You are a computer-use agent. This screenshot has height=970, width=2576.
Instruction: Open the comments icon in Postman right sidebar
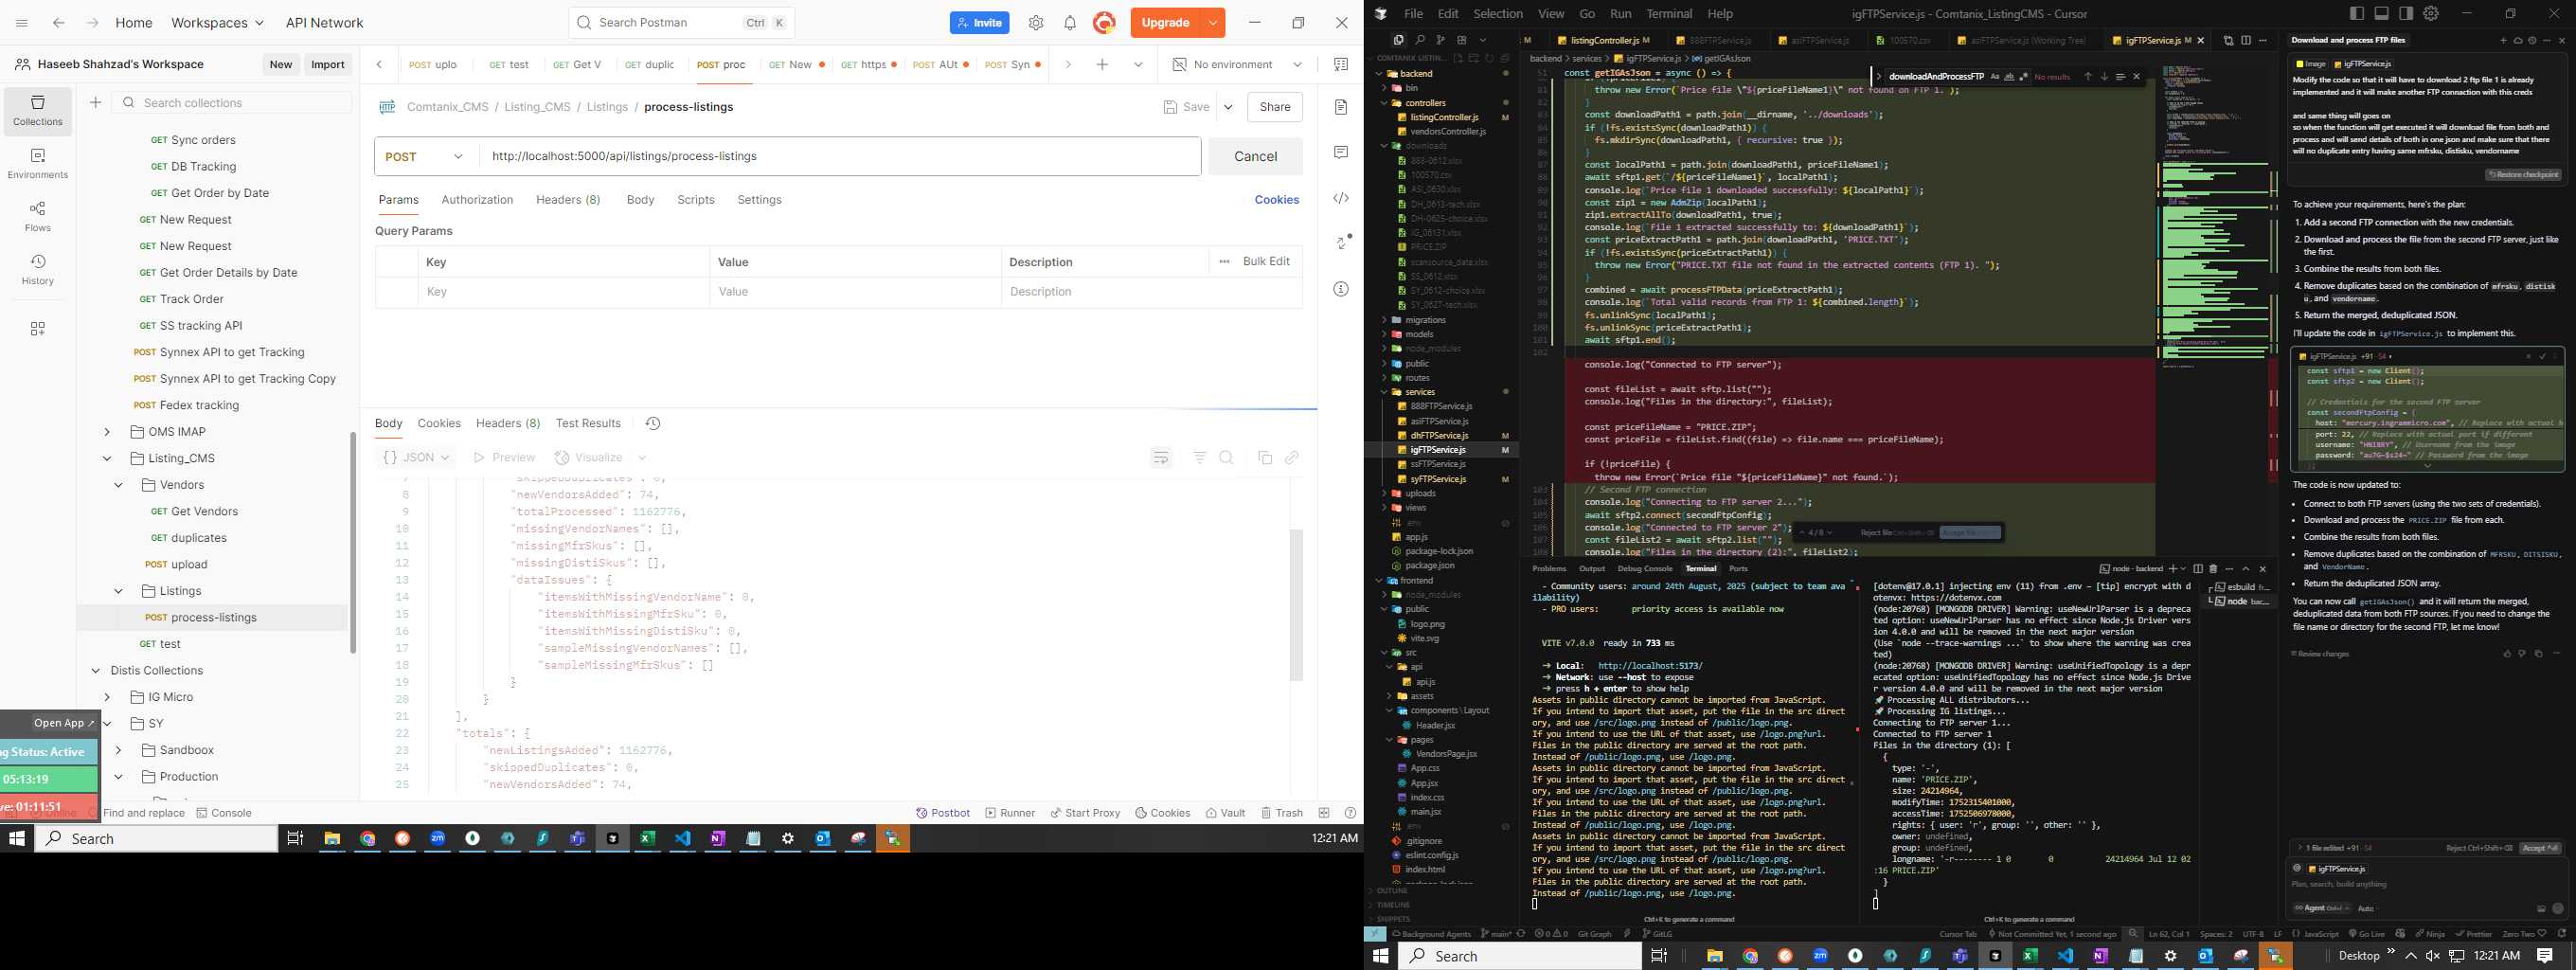coord(1341,152)
